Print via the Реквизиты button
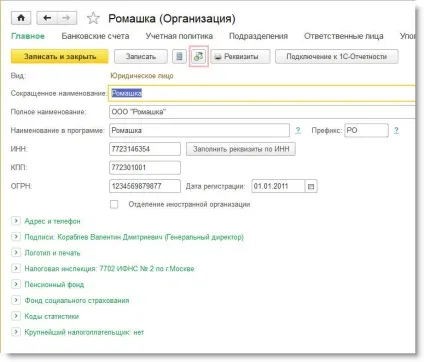424x362 pixels. pos(240,57)
